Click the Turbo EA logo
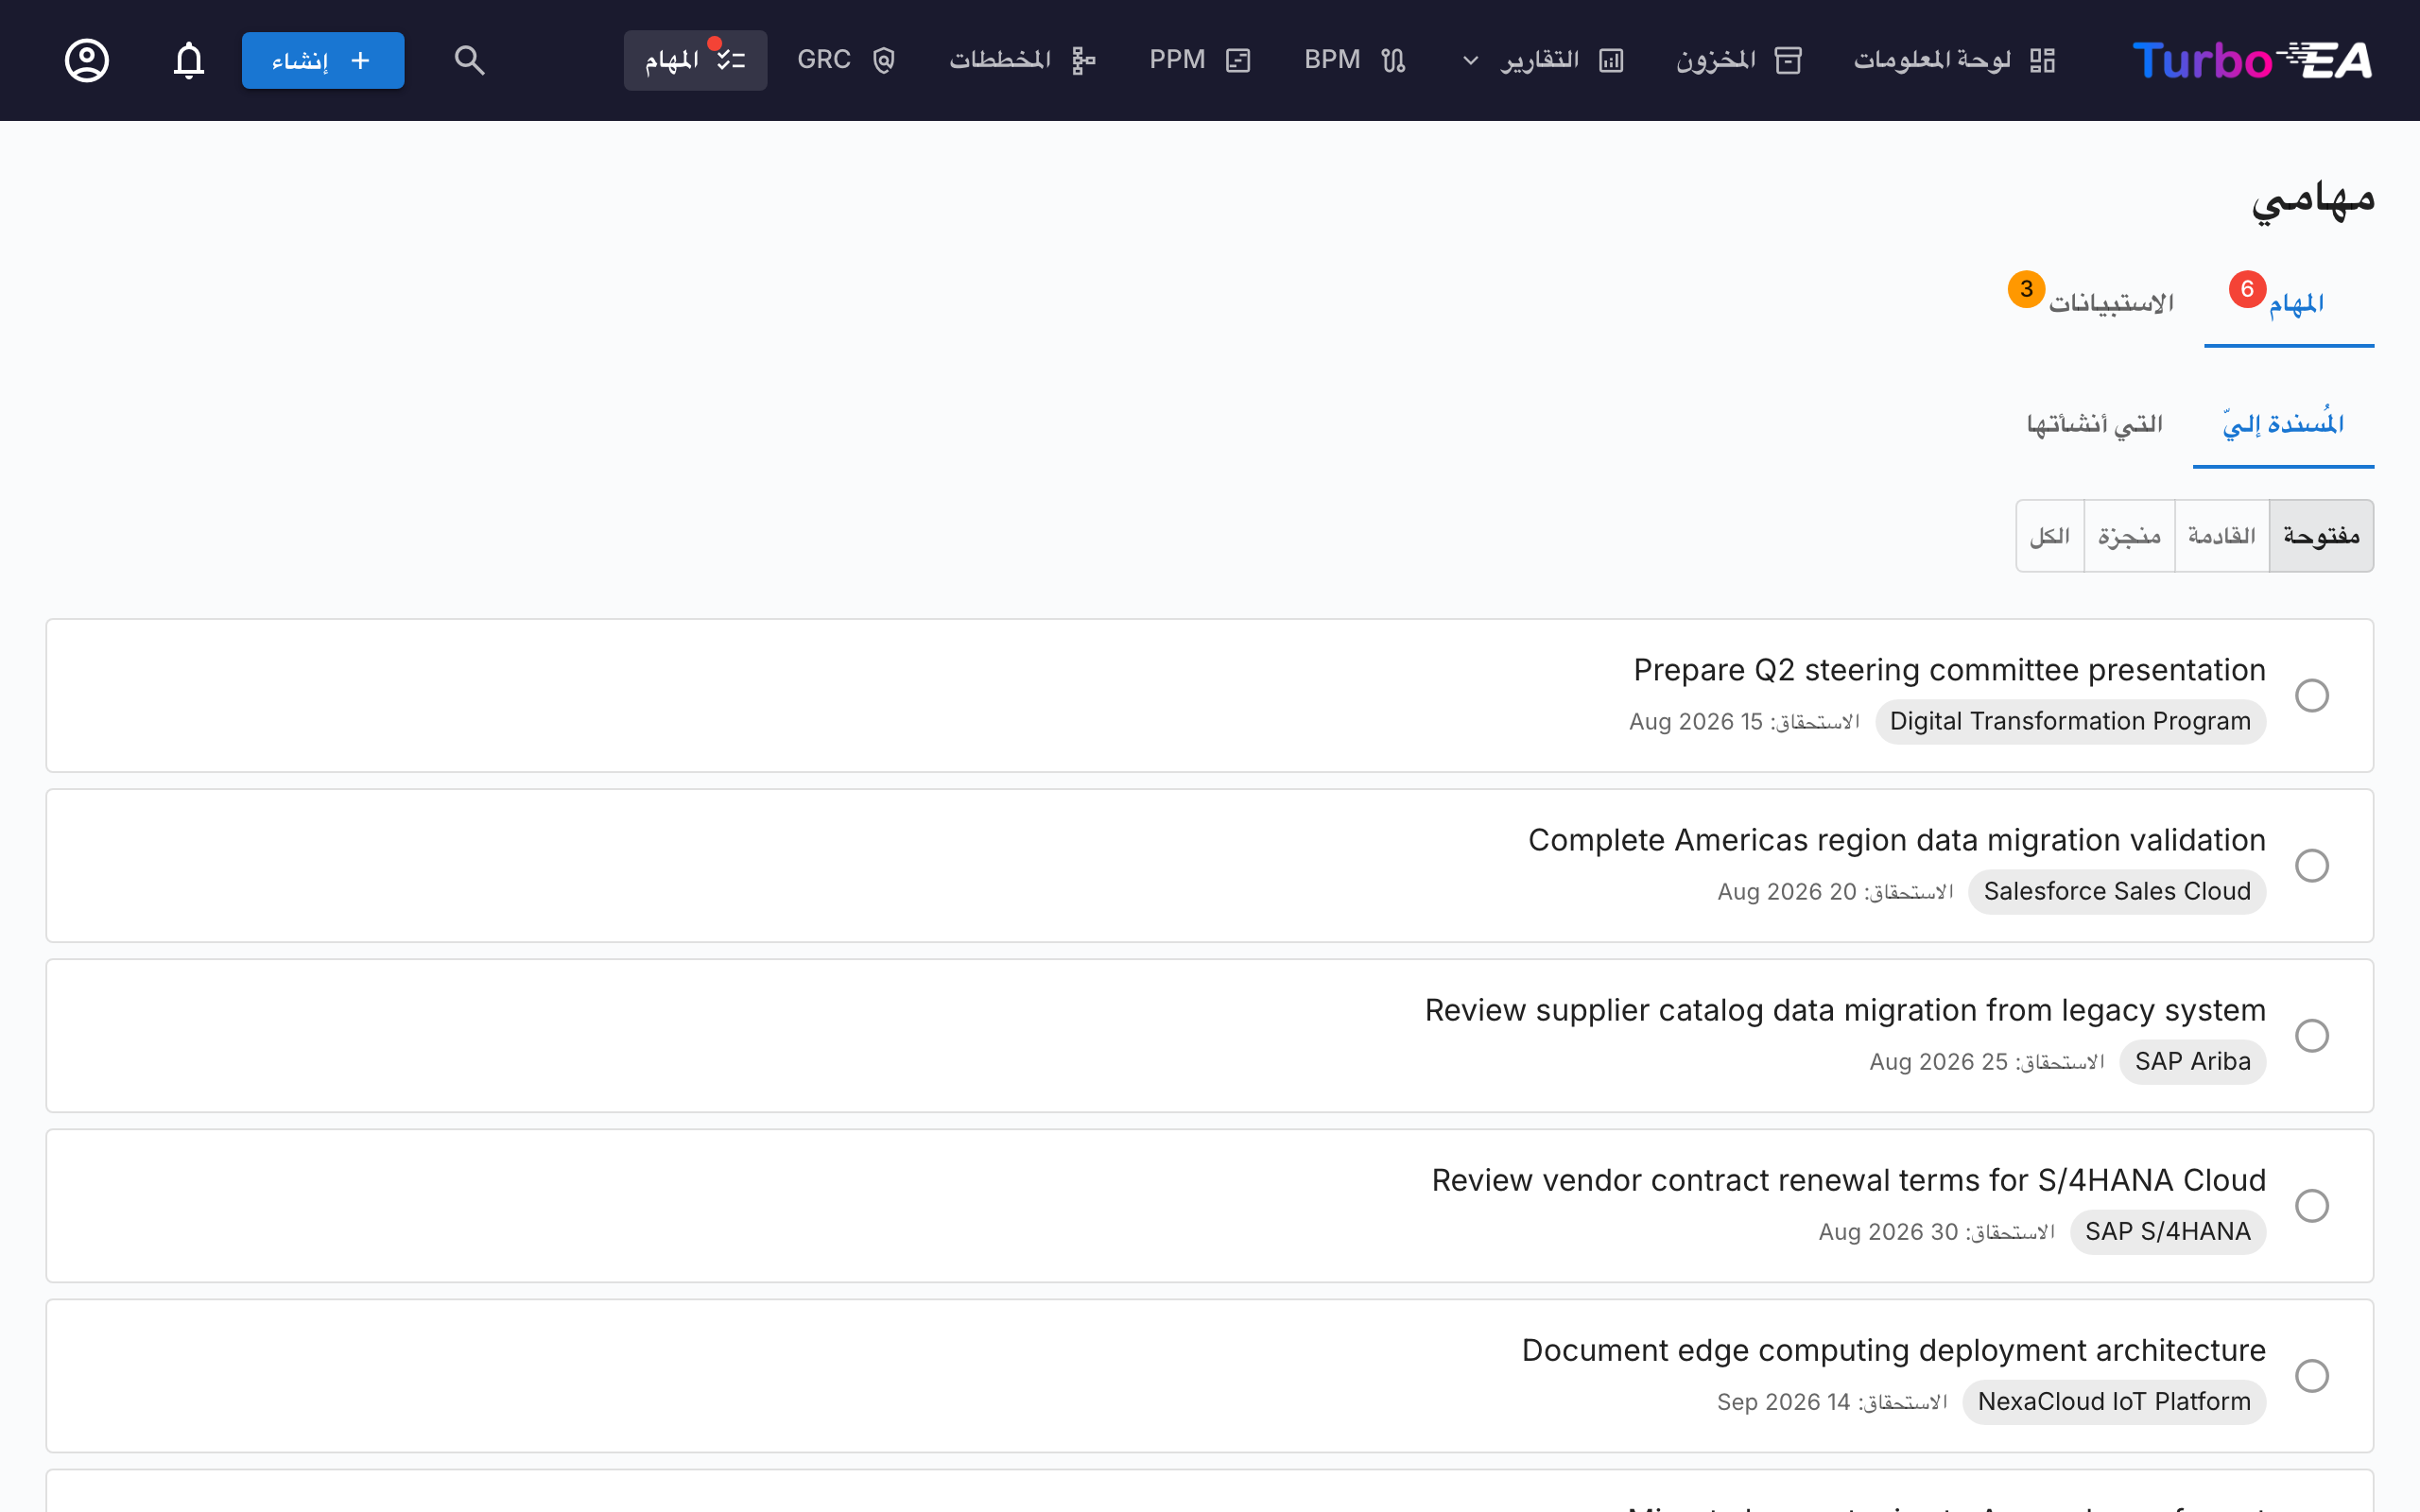 click(2251, 60)
